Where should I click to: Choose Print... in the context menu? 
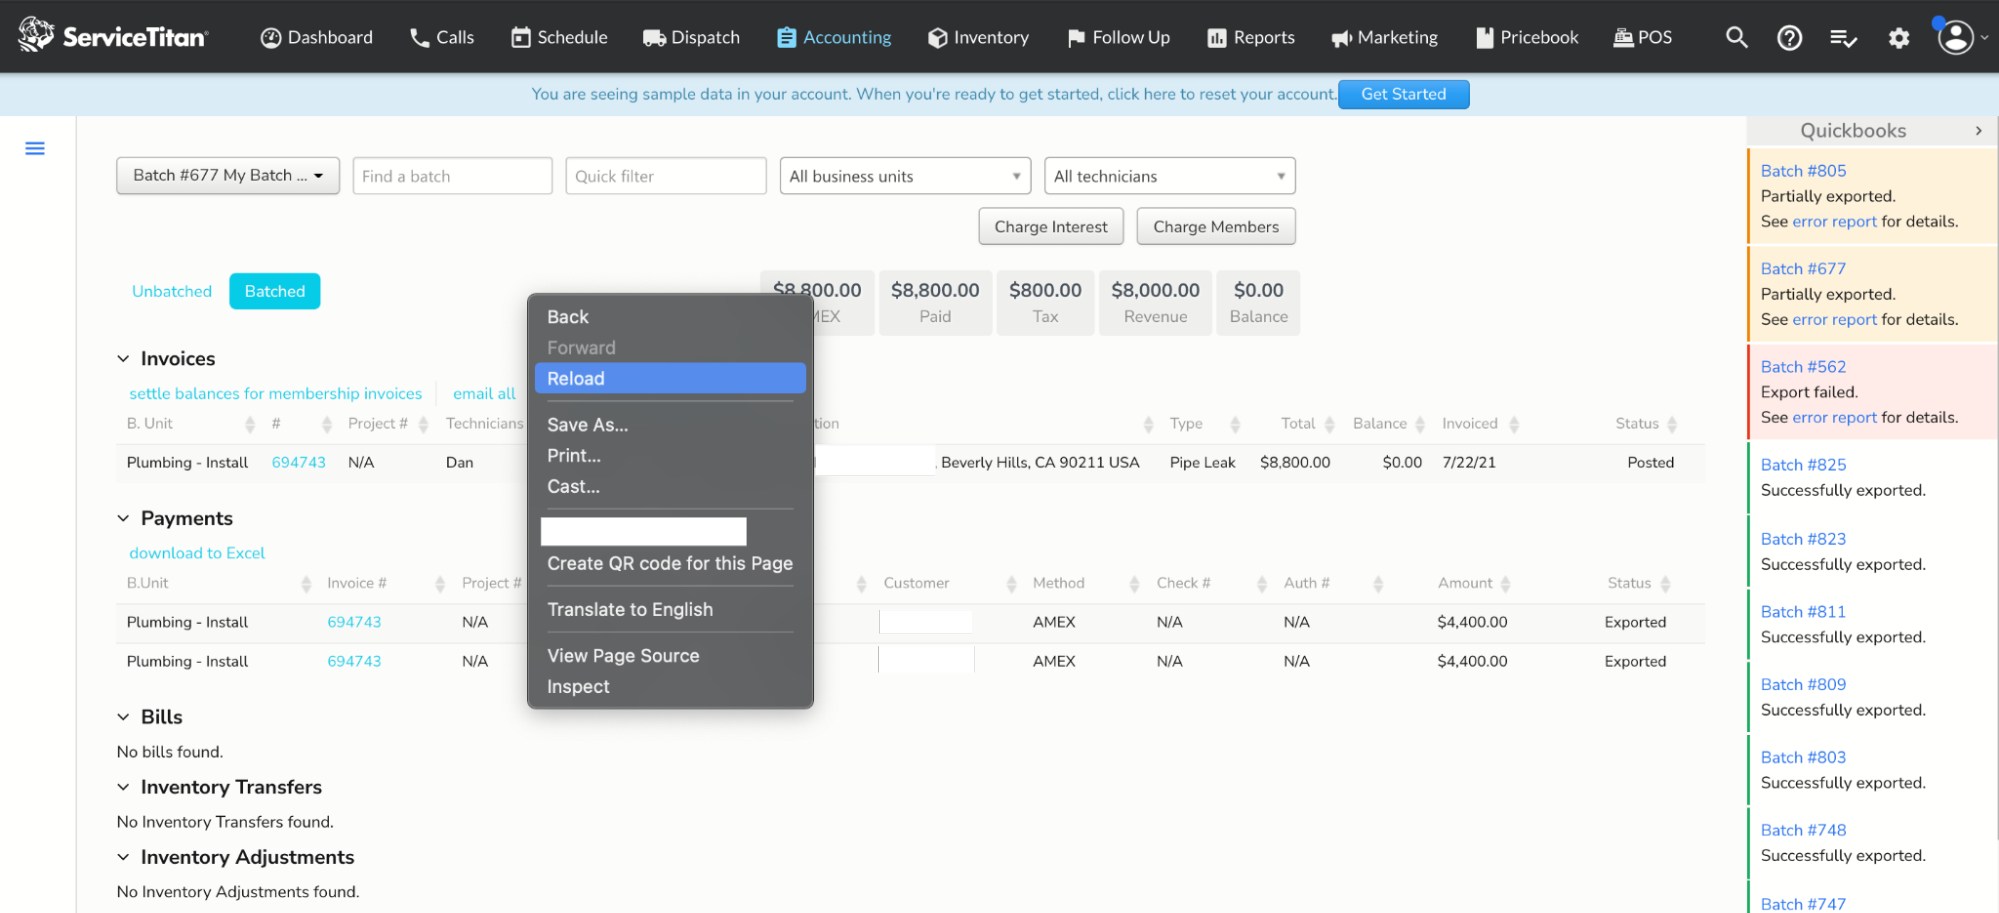[670, 456]
